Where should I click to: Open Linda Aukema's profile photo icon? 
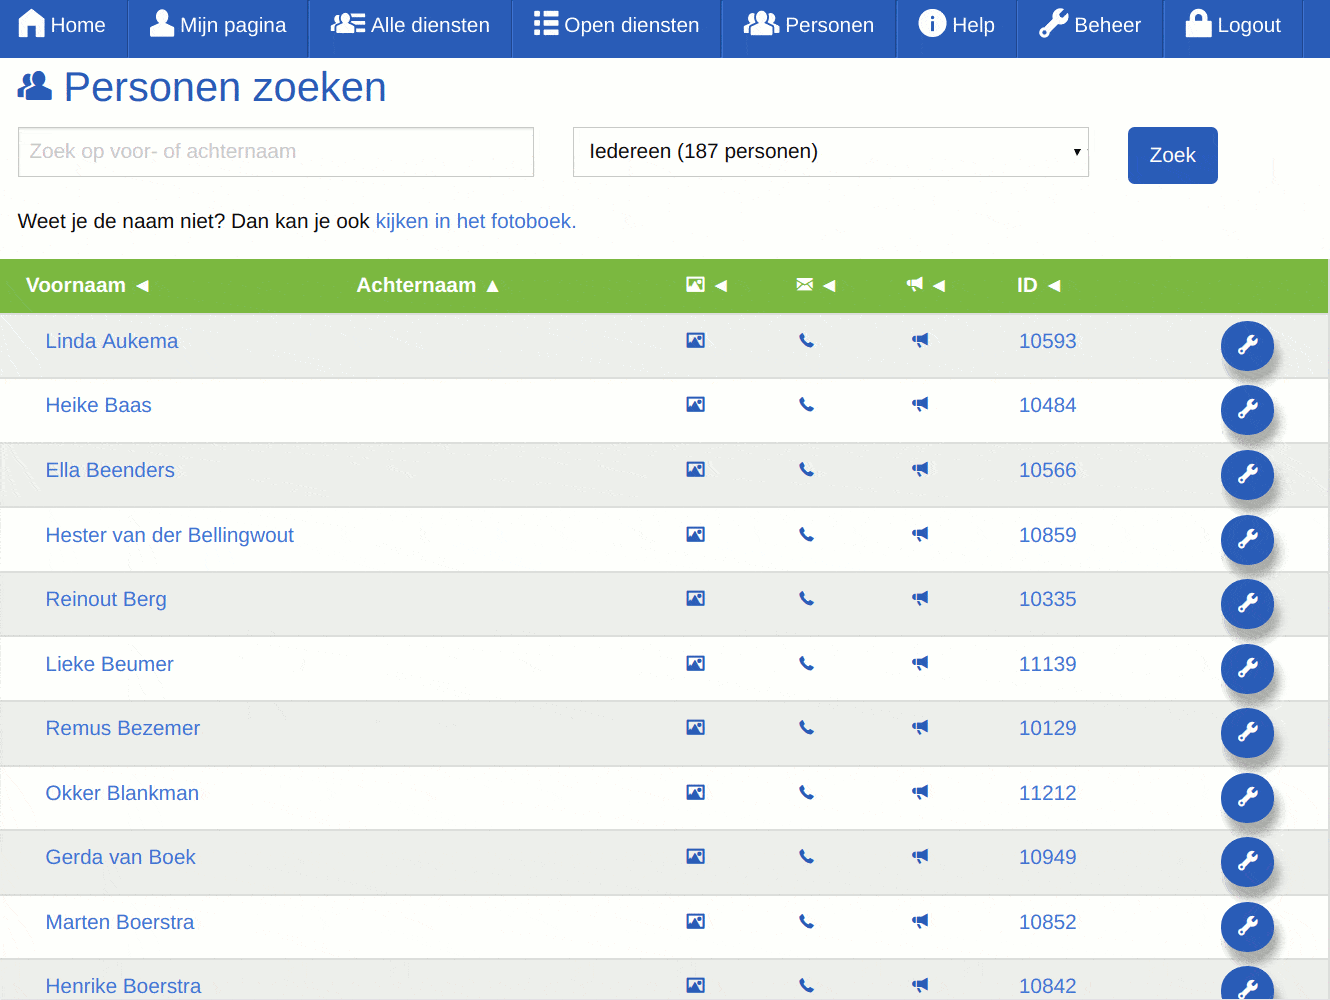695,340
